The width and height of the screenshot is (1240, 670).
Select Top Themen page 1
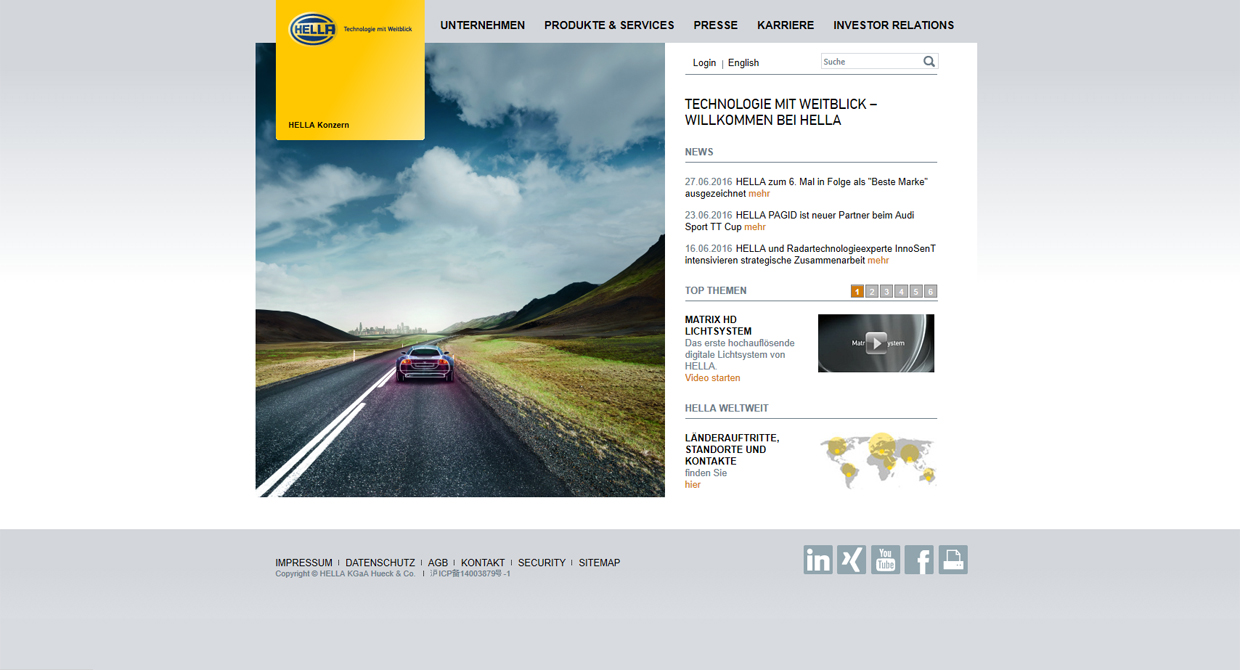(x=858, y=291)
